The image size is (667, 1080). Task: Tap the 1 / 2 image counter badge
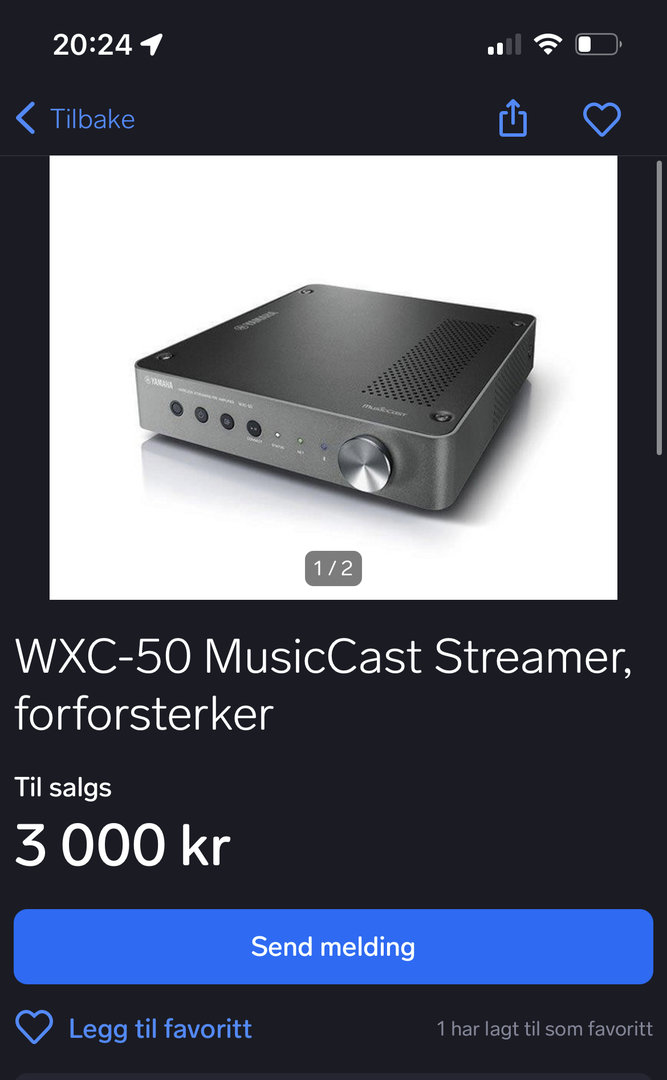click(334, 568)
